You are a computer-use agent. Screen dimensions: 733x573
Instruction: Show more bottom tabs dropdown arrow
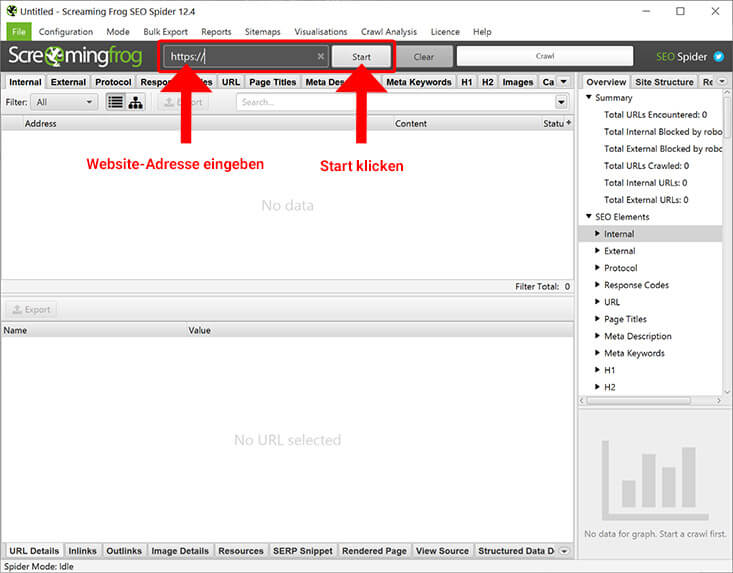pos(564,551)
